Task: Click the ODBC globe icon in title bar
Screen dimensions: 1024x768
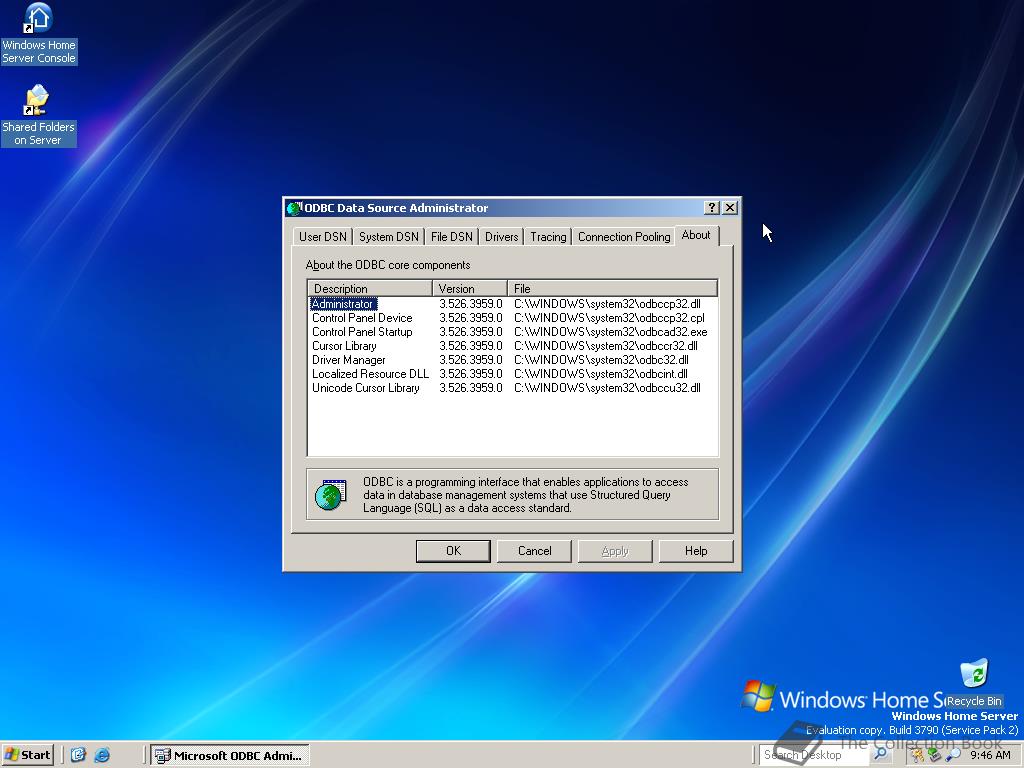Action: pyautogui.click(x=294, y=208)
